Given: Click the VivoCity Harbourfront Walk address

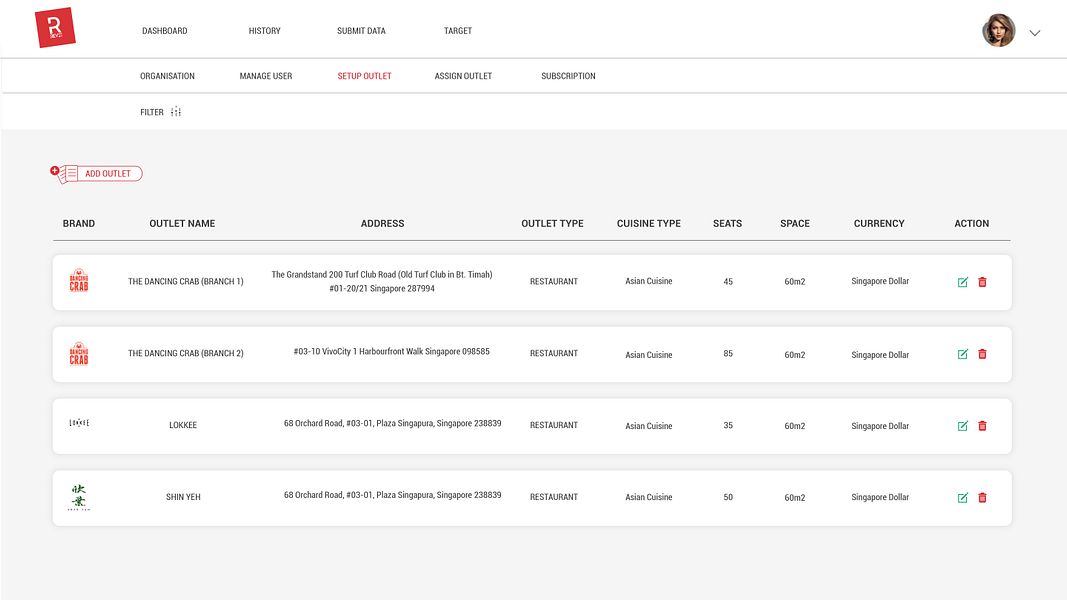Looking at the screenshot, I should pyautogui.click(x=391, y=352).
